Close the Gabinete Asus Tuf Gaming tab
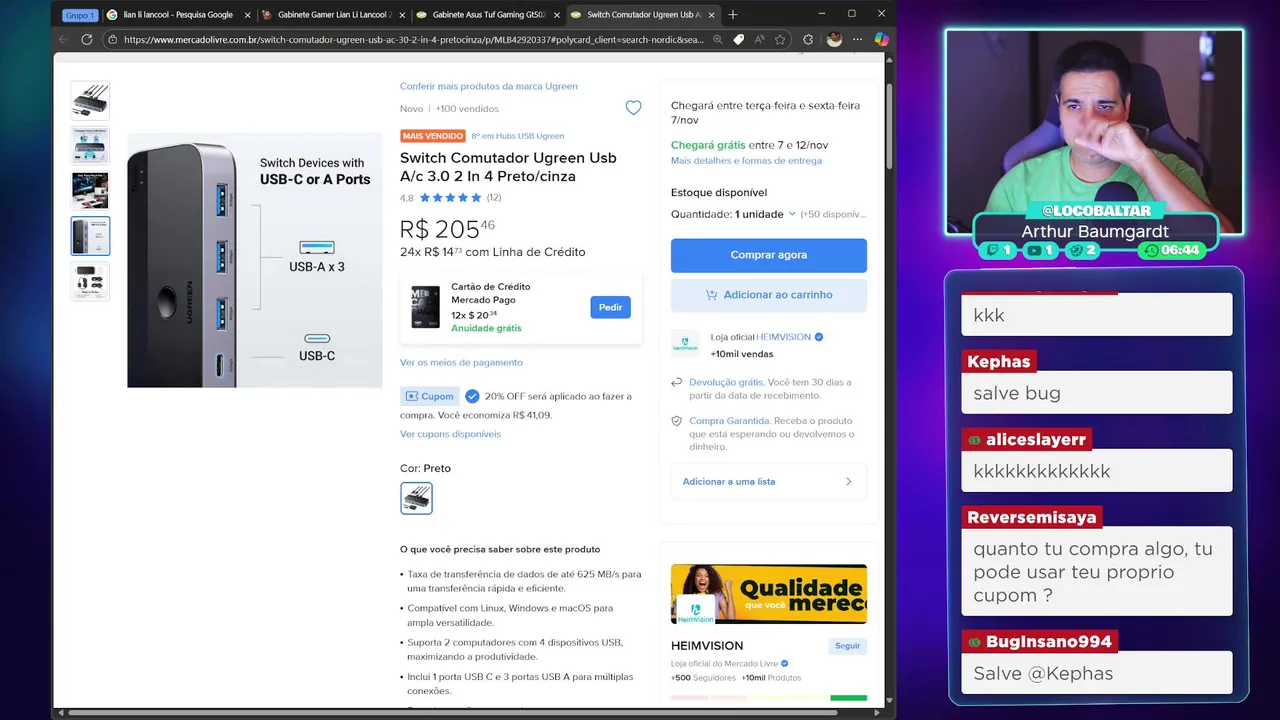Viewport: 1280px width, 720px height. coord(556,15)
